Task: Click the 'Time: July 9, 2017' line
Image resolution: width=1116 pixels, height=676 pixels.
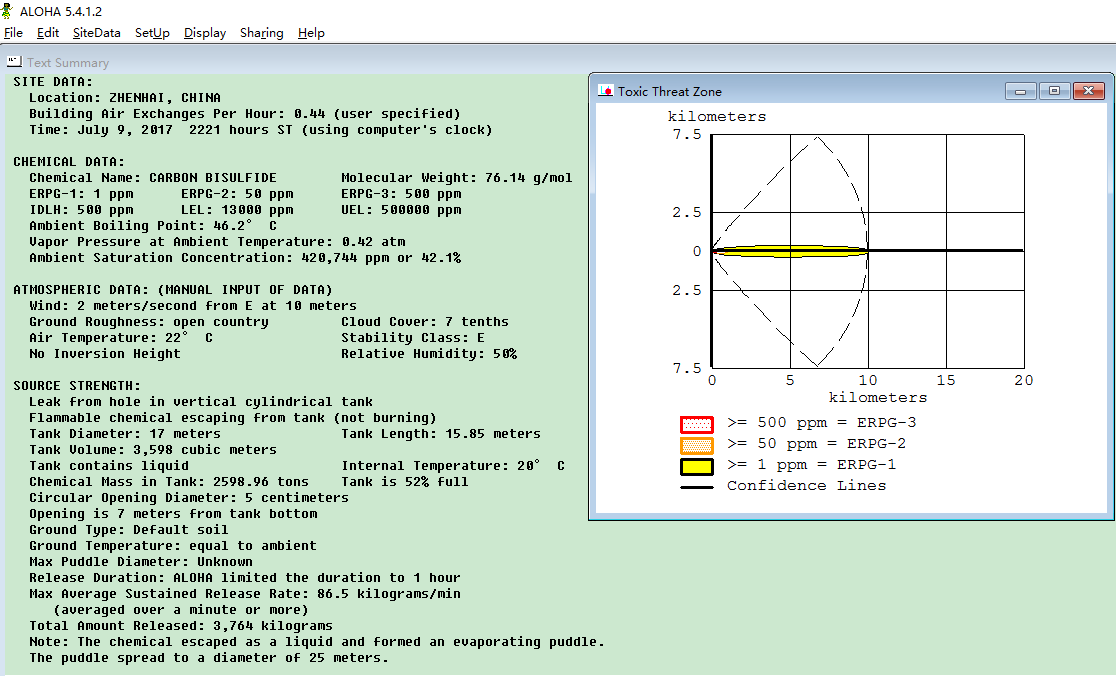Action: point(260,130)
